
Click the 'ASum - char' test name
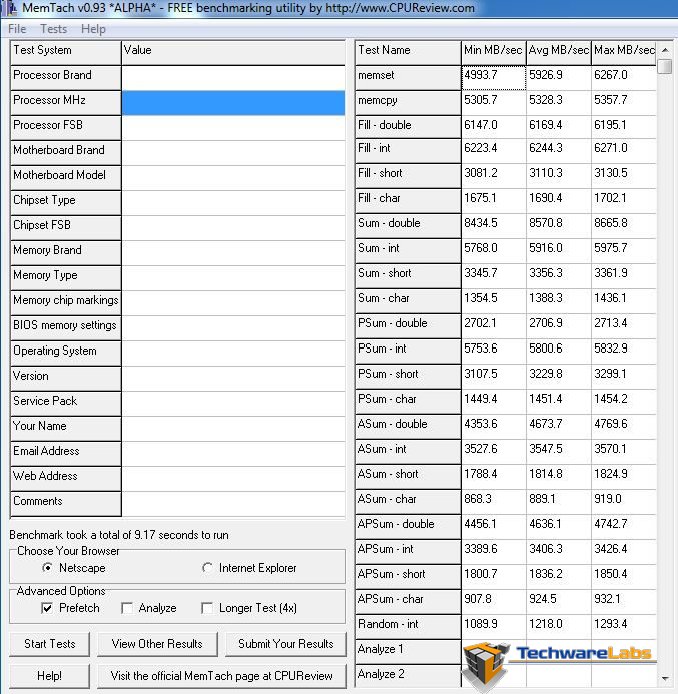point(408,501)
